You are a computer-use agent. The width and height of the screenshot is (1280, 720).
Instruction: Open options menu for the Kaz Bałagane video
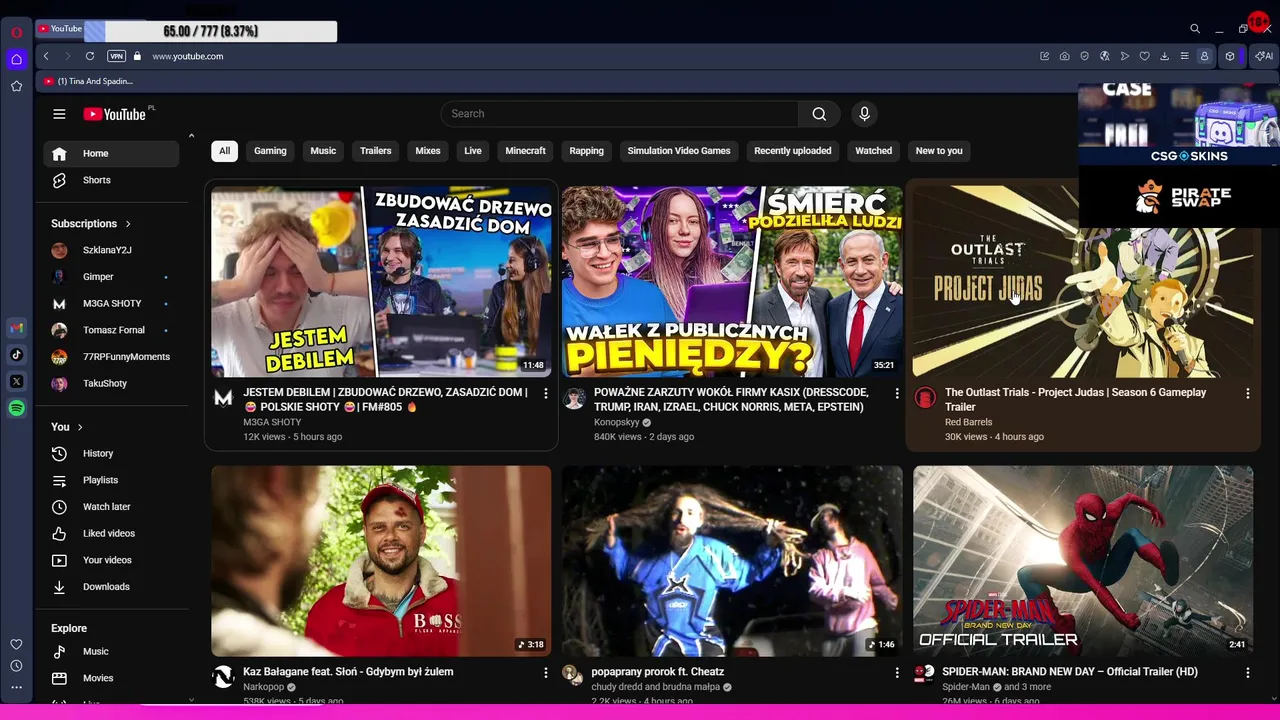[545, 673]
